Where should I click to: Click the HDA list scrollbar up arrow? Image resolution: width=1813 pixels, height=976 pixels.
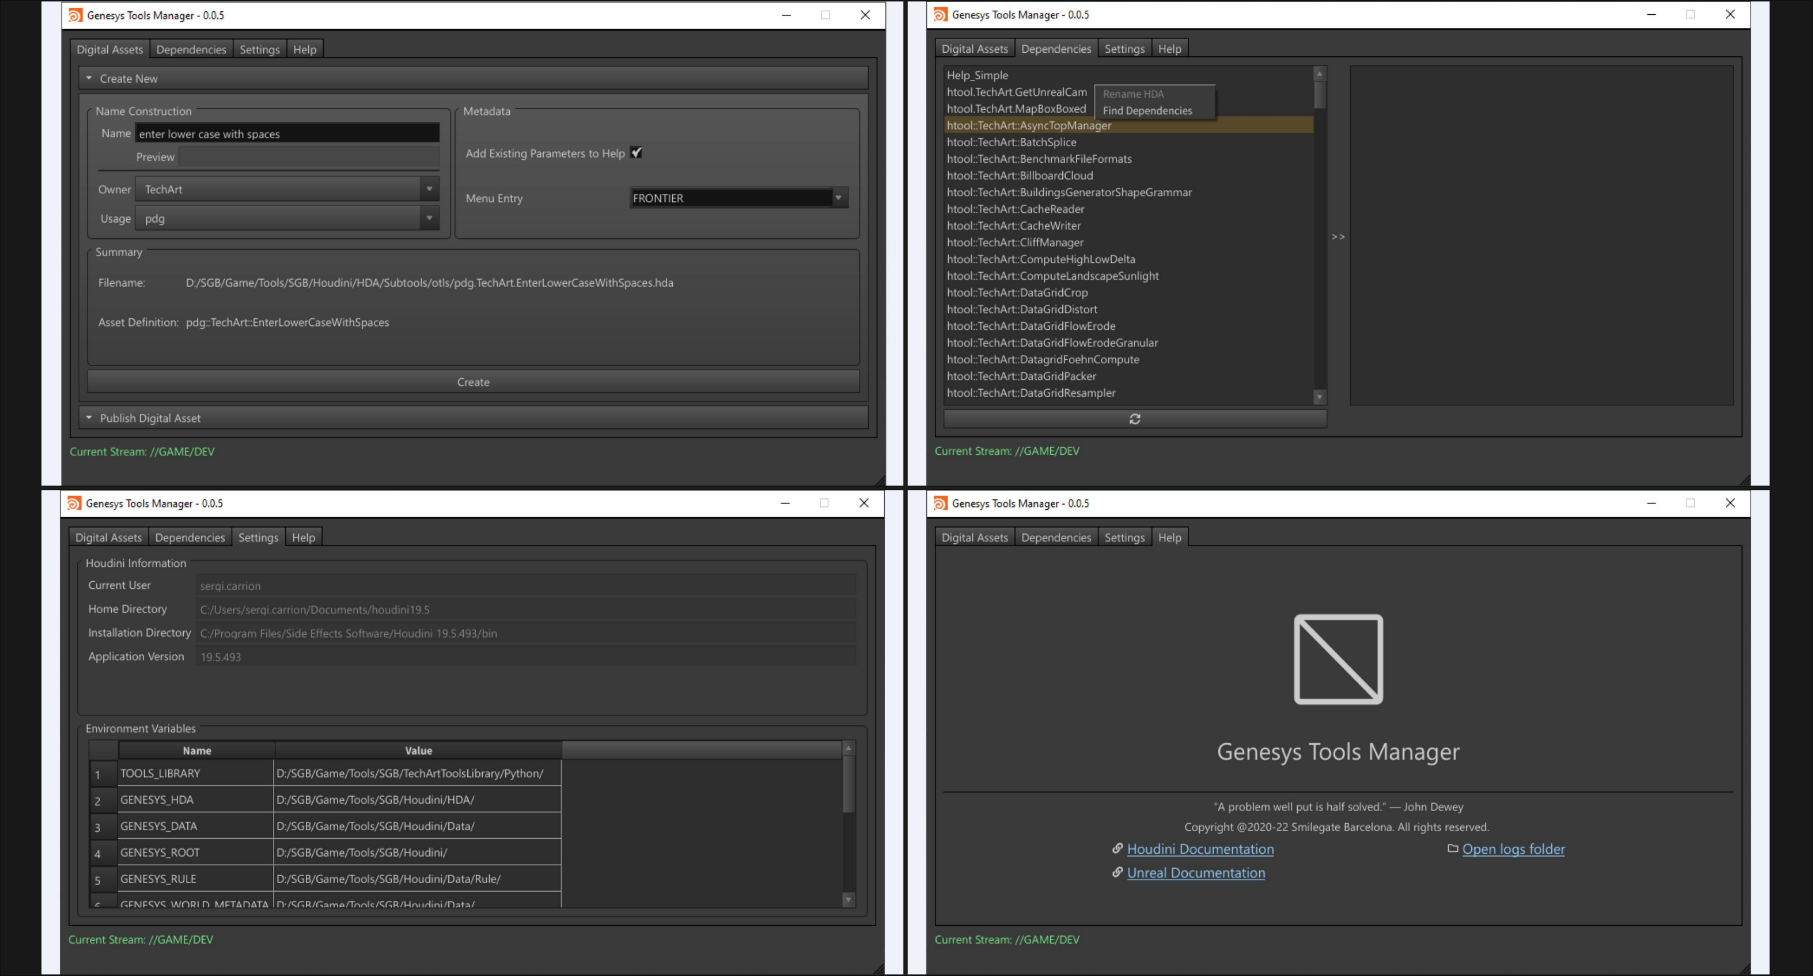coord(1319,74)
